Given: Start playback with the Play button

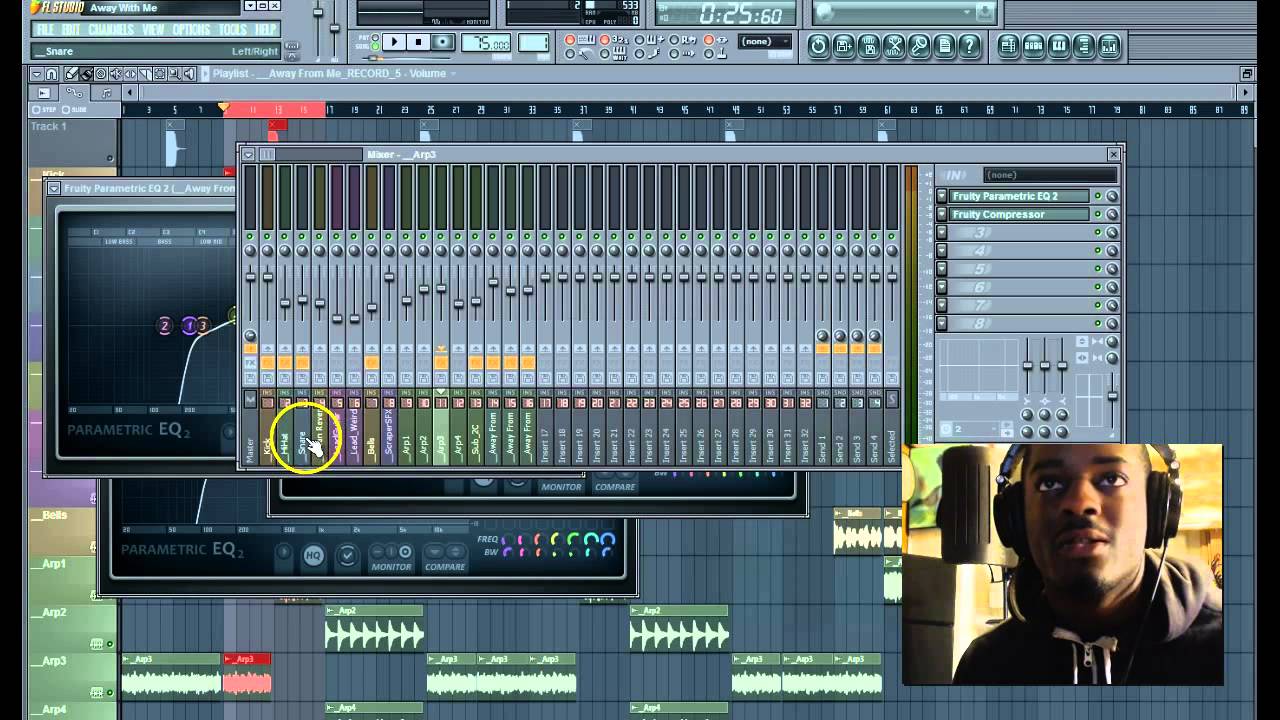Looking at the screenshot, I should point(394,42).
